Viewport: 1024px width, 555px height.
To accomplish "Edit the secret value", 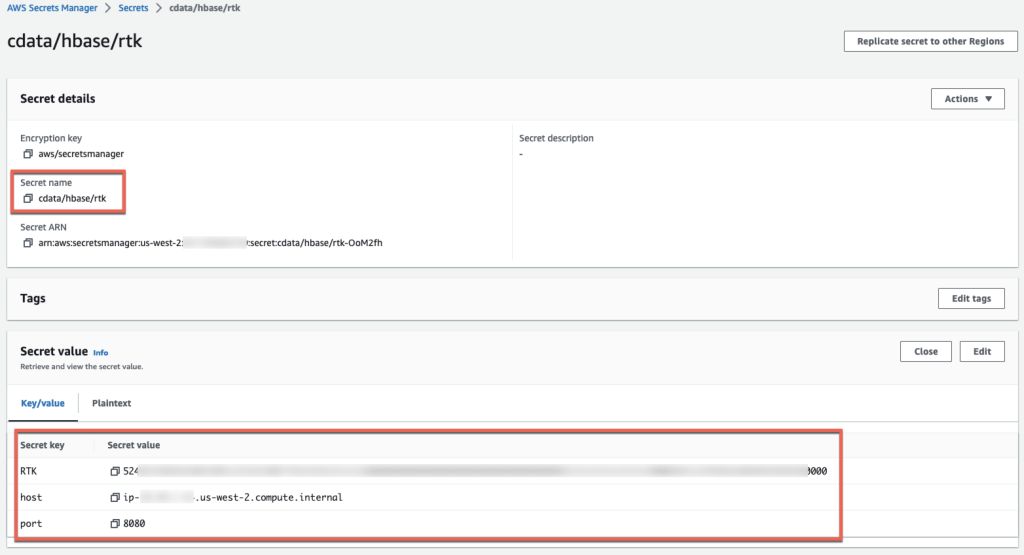I will (x=982, y=351).
